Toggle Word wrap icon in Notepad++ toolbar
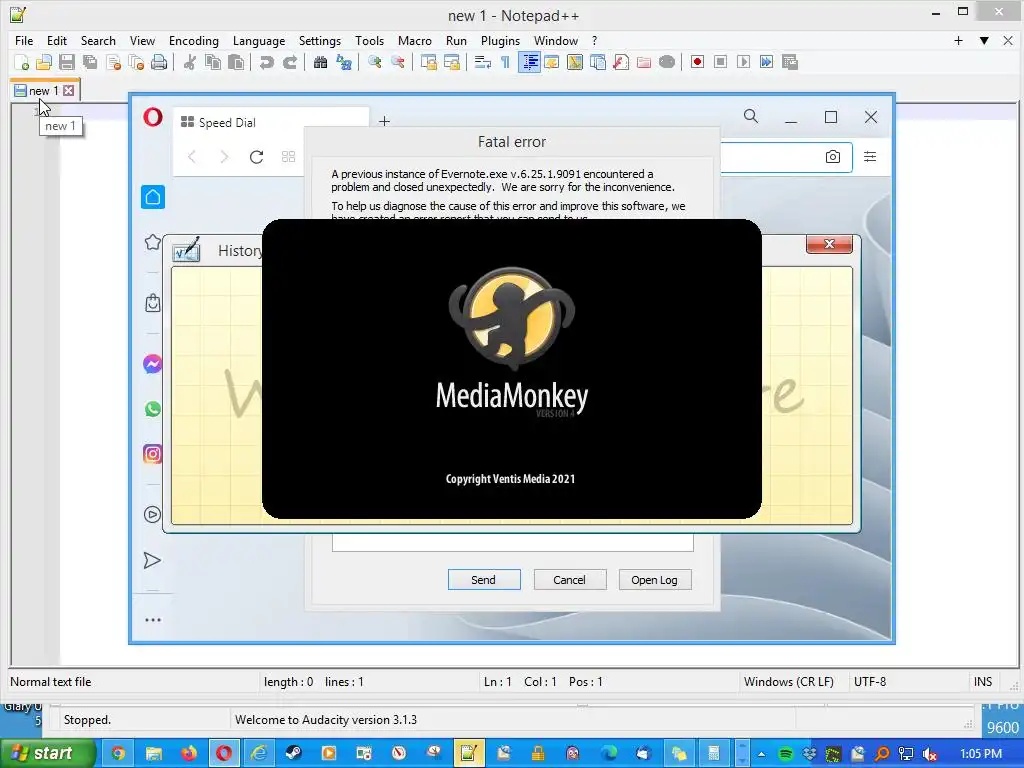Viewport: 1024px width, 768px height. [x=483, y=62]
